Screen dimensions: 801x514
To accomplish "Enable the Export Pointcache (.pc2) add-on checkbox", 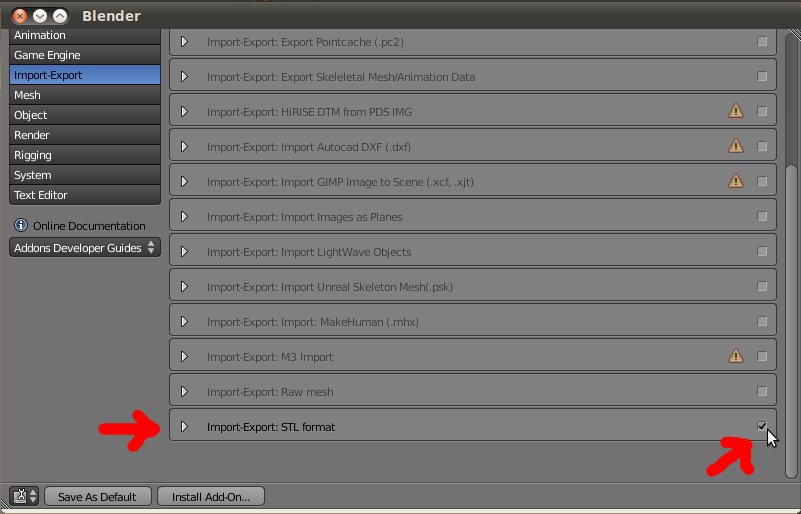I will 762,42.
